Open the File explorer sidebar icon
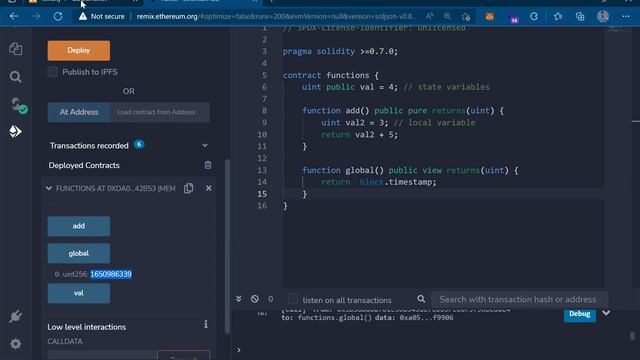Viewport: 640px width, 360px height. point(16,49)
